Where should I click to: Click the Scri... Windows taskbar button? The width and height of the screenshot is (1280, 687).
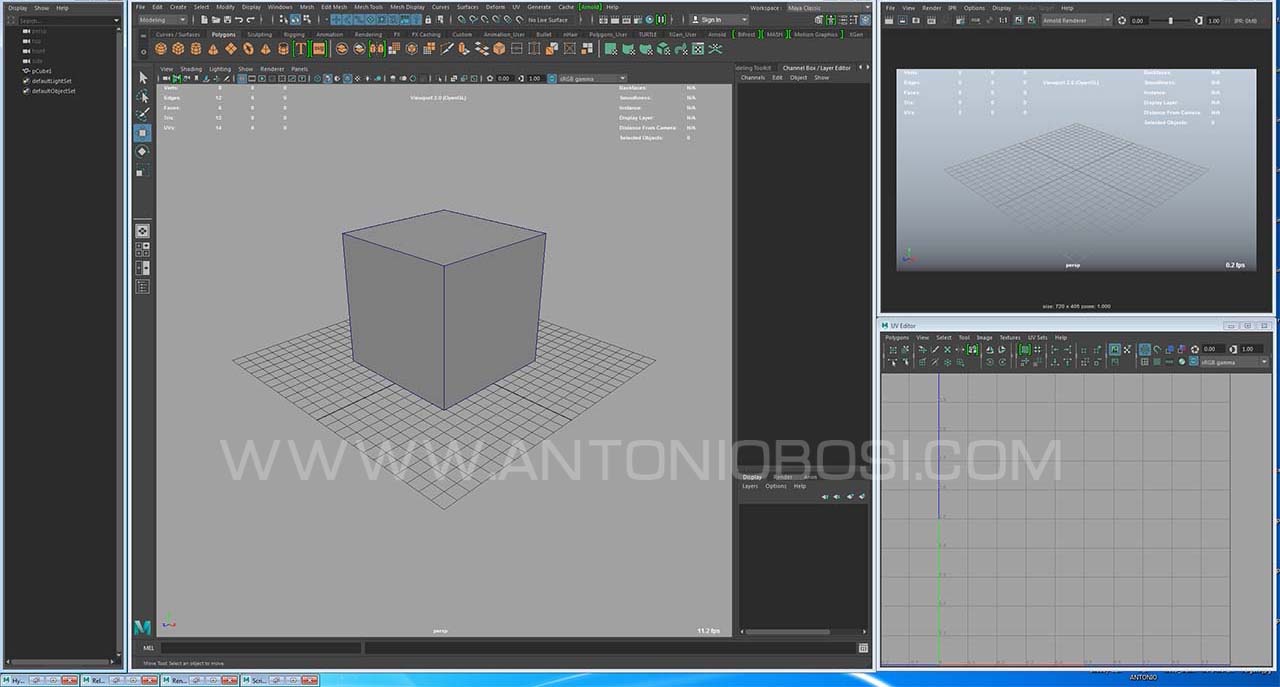pyautogui.click(x=259, y=680)
